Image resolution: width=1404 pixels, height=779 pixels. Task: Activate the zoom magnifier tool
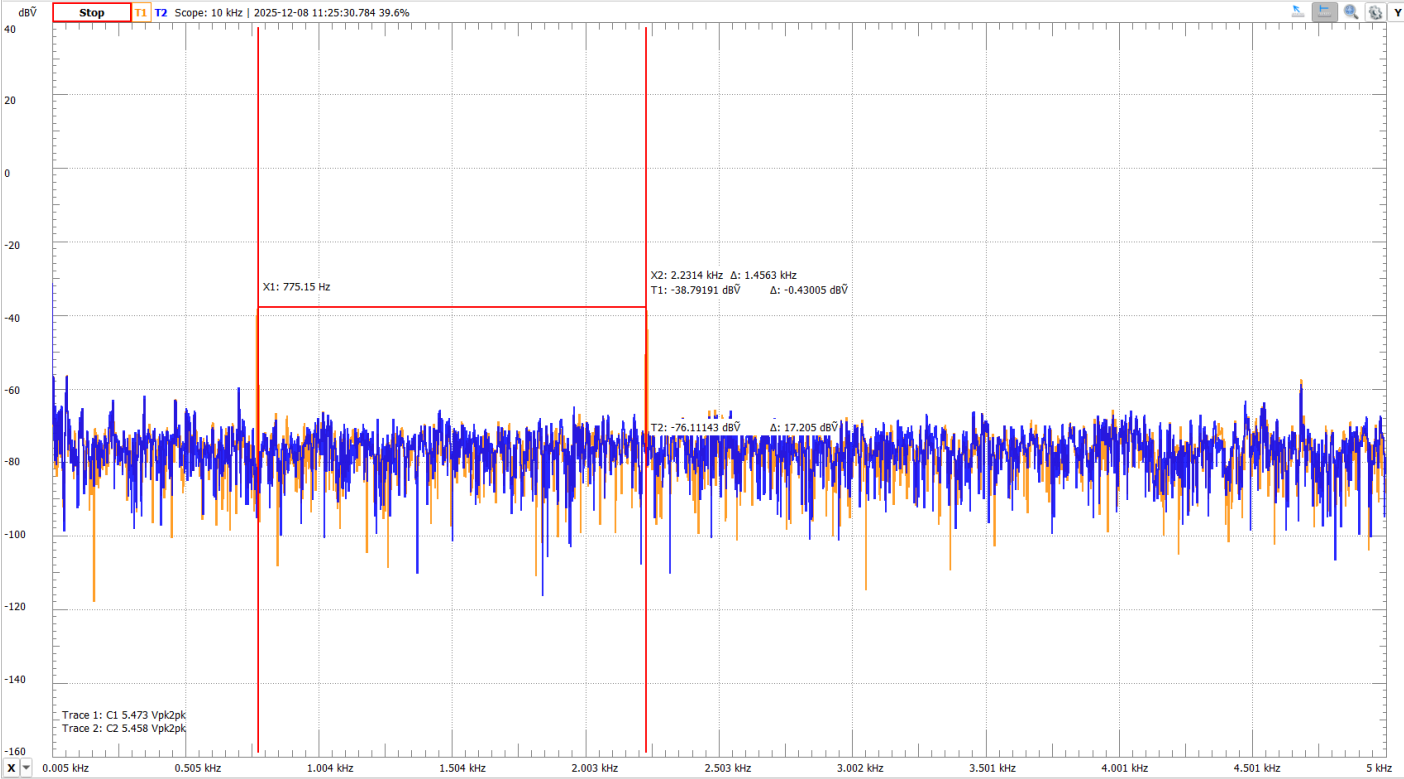click(x=1350, y=12)
